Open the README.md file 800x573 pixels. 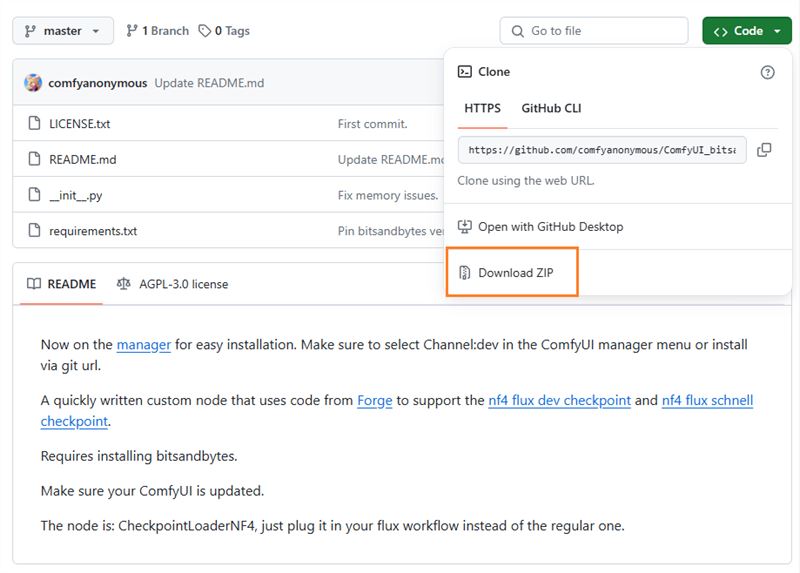pos(83,160)
